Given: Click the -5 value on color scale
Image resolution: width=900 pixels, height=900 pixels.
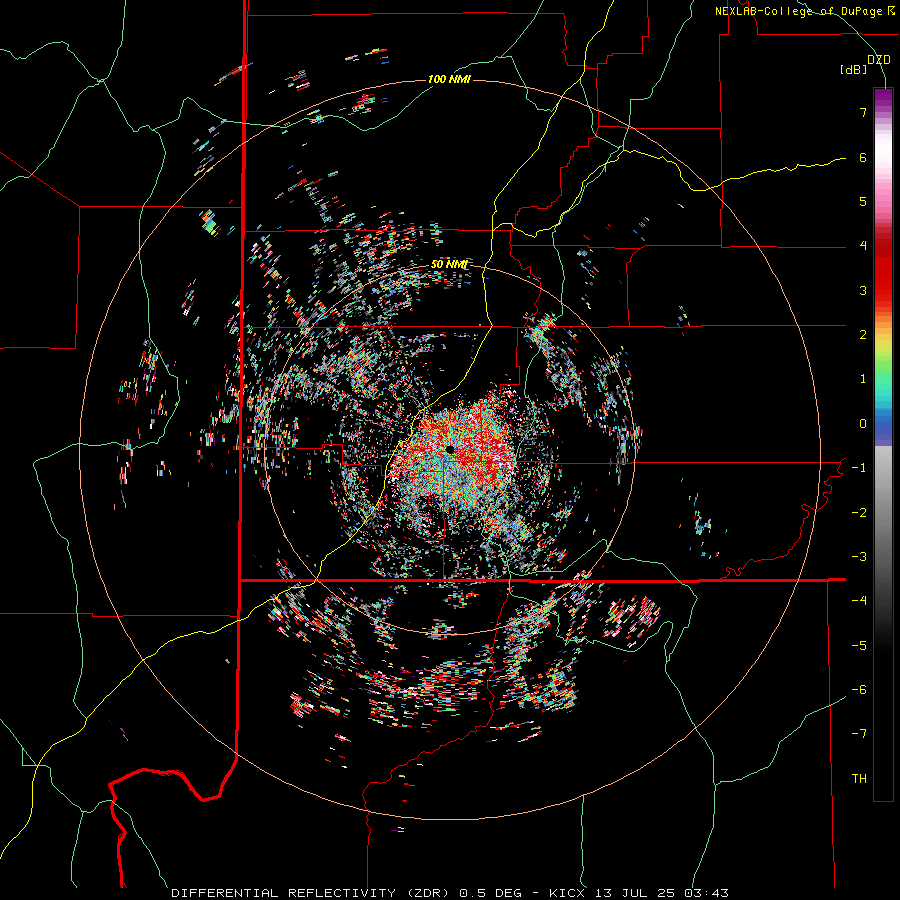Looking at the screenshot, I should [x=859, y=646].
